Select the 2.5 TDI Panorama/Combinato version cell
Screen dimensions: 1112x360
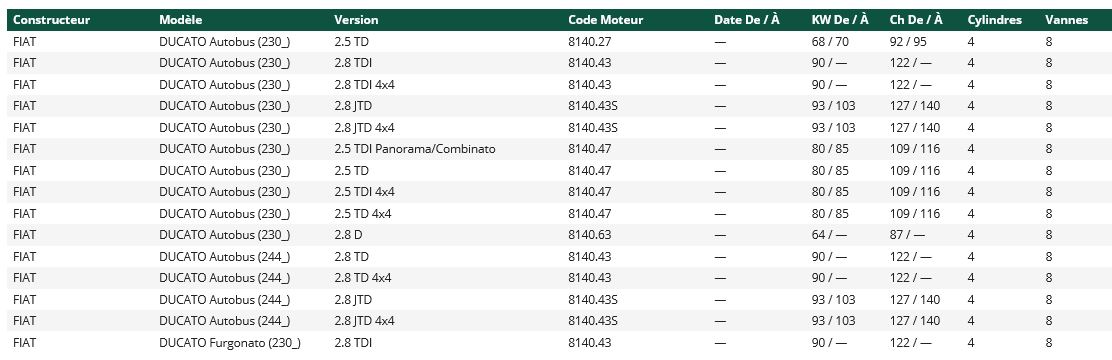pos(415,149)
